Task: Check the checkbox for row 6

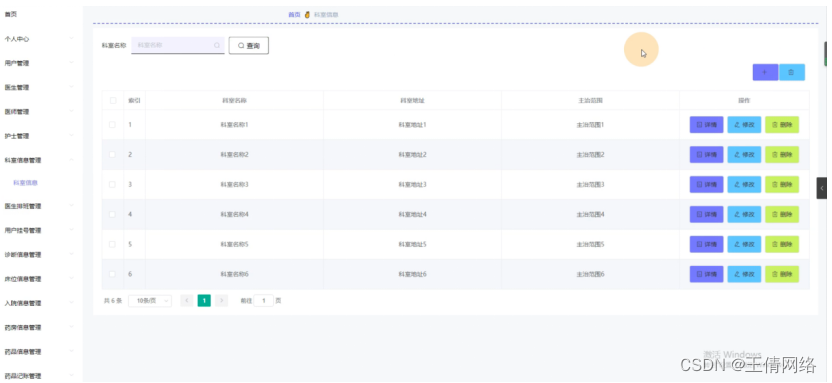Action: (112, 274)
